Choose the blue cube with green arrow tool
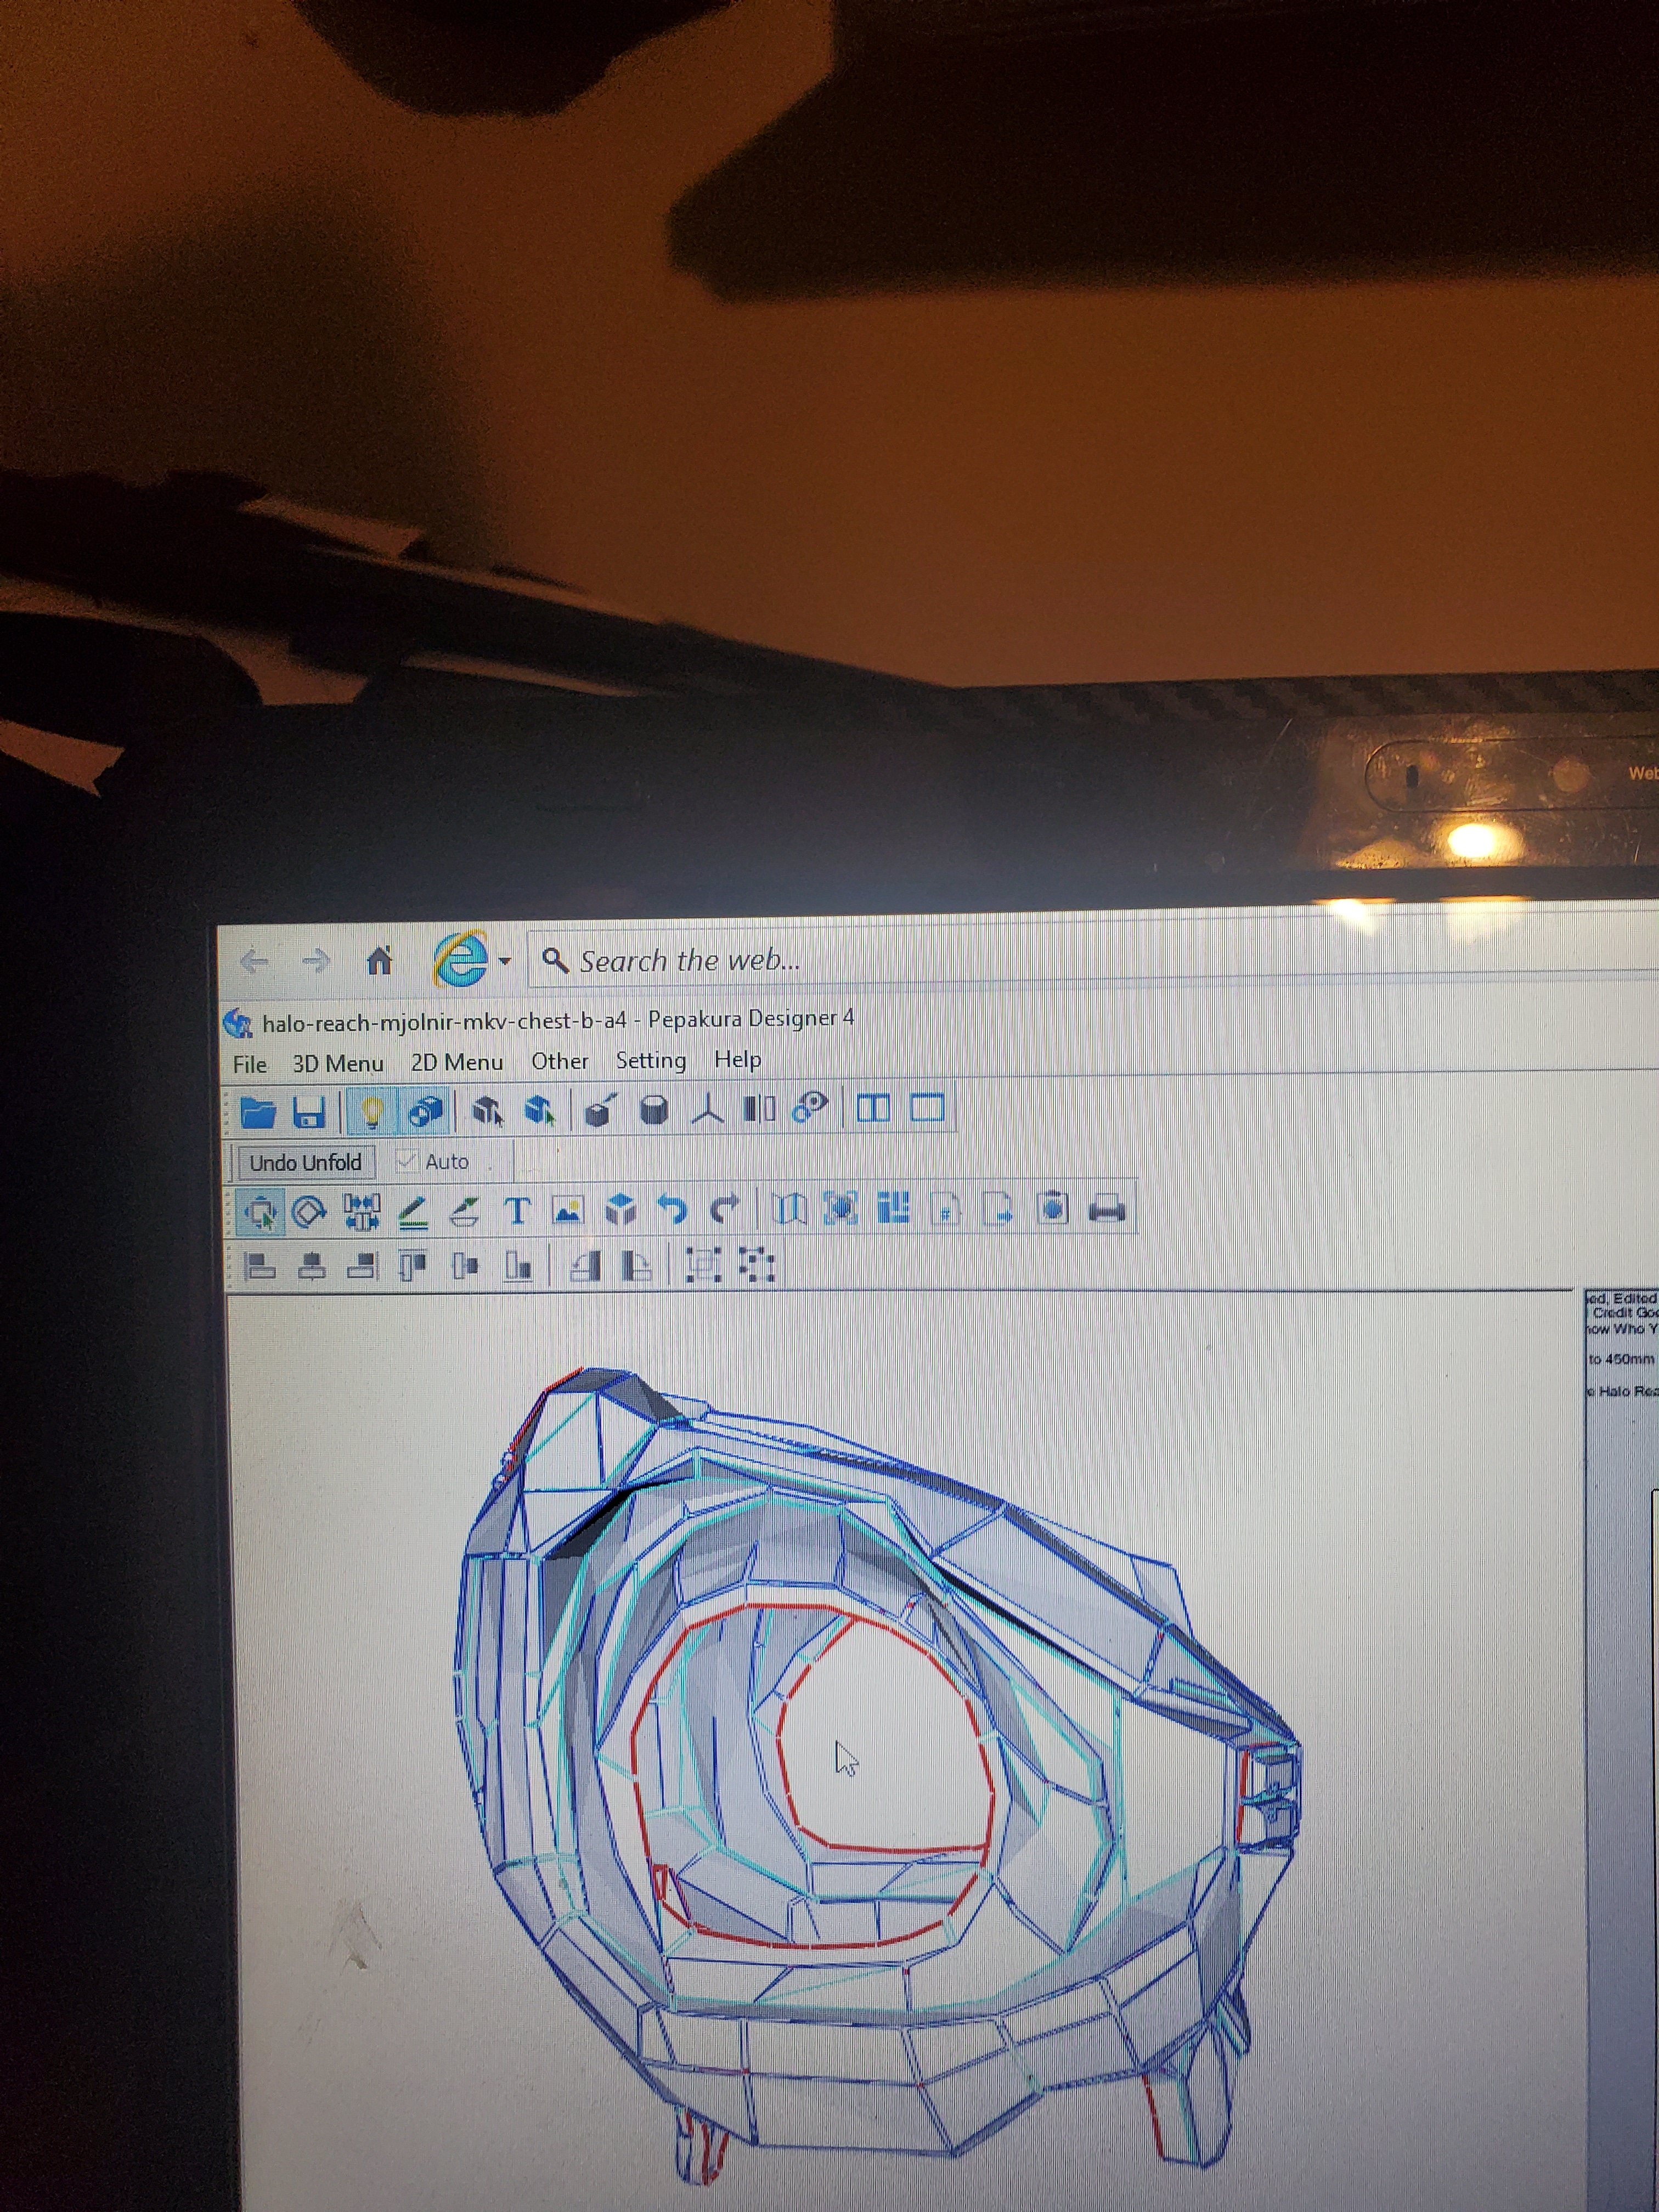Image resolution: width=1659 pixels, height=2212 pixels. pyautogui.click(x=541, y=1110)
